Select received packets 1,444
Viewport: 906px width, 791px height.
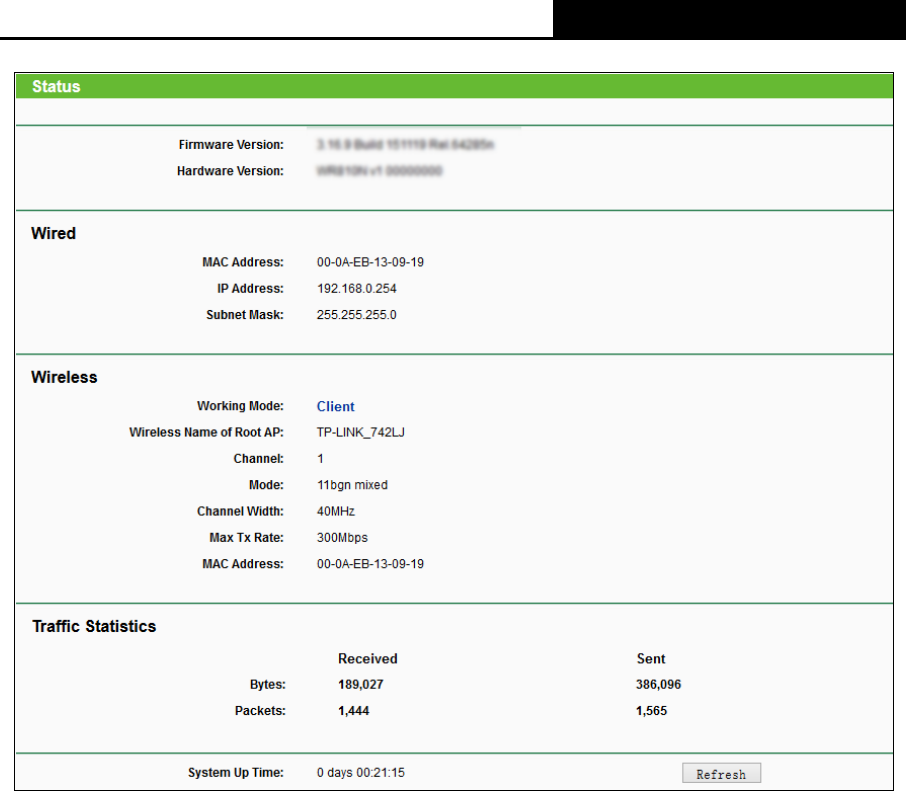[354, 711]
